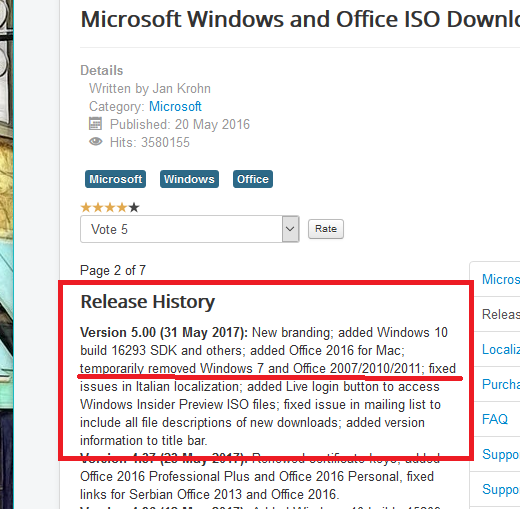Open the top Microsoft link in article index
Viewport: 520px width, 509px height.
click(x=501, y=279)
